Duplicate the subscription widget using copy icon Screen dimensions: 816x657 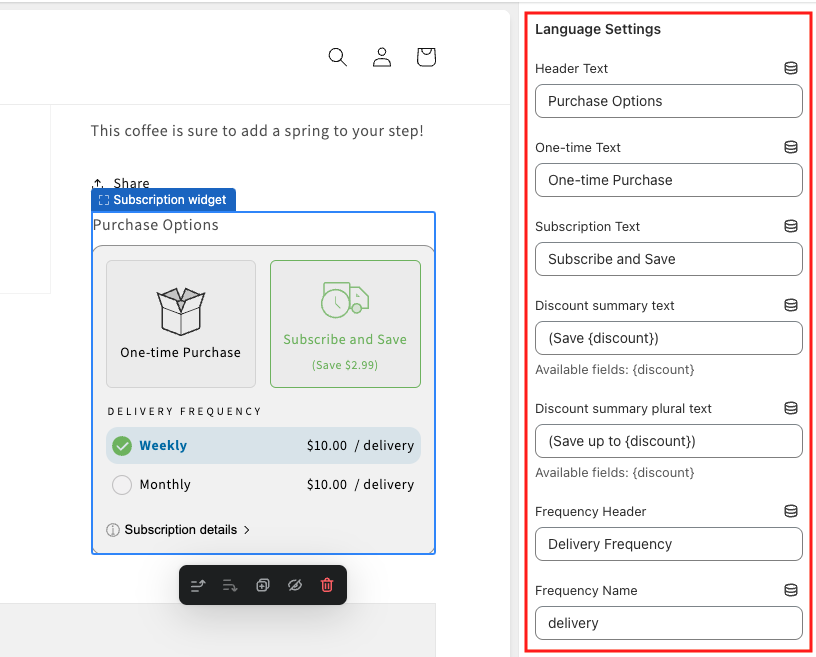(262, 585)
